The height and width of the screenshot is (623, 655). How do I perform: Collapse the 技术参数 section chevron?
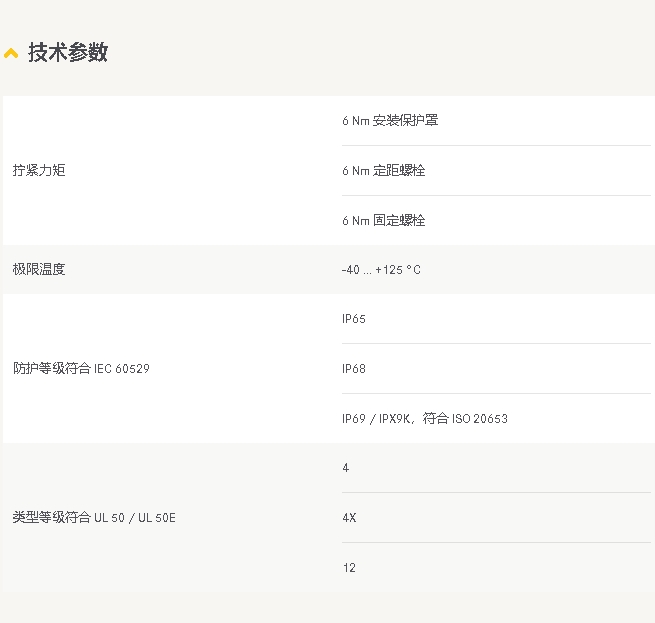coord(11,53)
